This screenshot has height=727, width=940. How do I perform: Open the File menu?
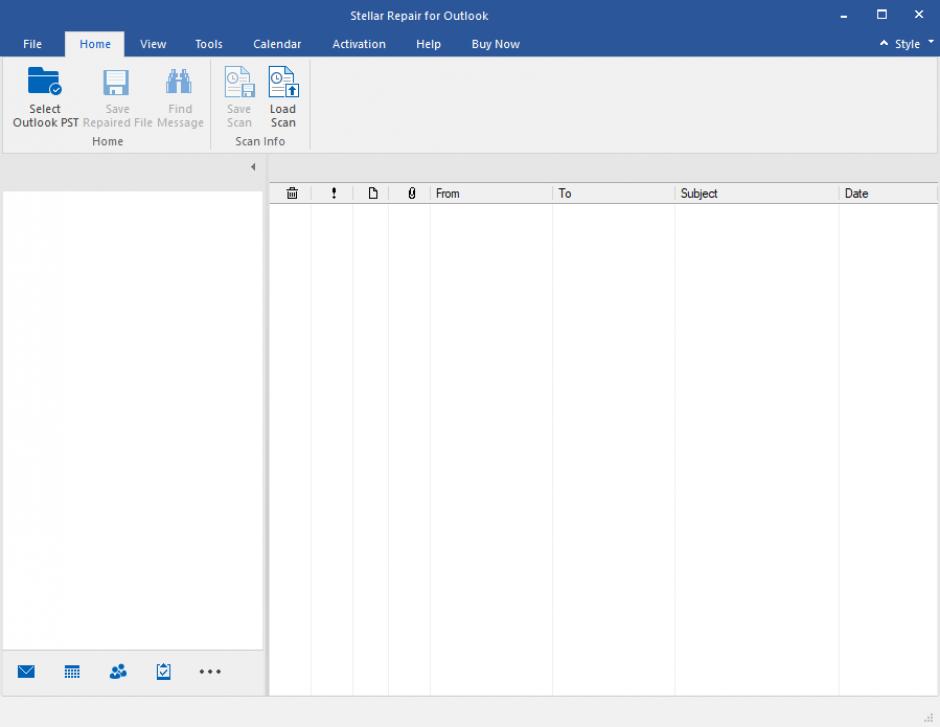pyautogui.click(x=32, y=44)
